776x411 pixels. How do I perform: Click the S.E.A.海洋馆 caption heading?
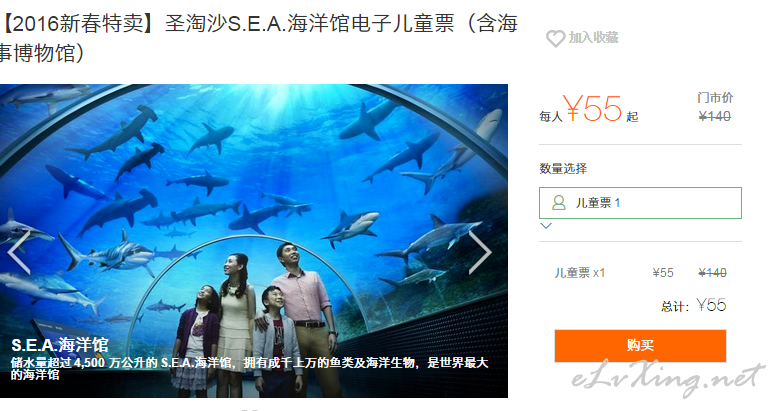[x=60, y=345]
